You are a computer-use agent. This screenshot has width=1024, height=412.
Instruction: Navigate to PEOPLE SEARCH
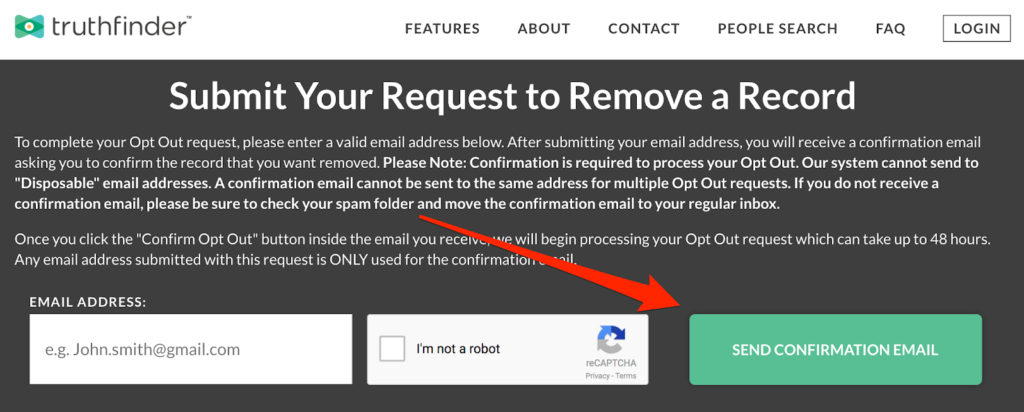coord(778,29)
